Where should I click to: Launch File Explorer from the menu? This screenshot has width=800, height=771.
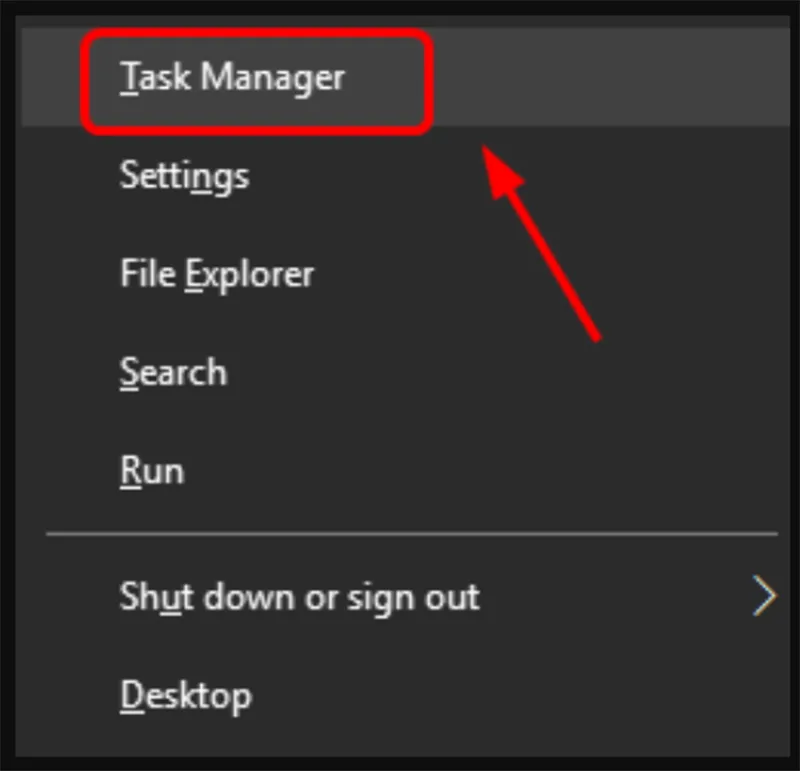pos(217,274)
